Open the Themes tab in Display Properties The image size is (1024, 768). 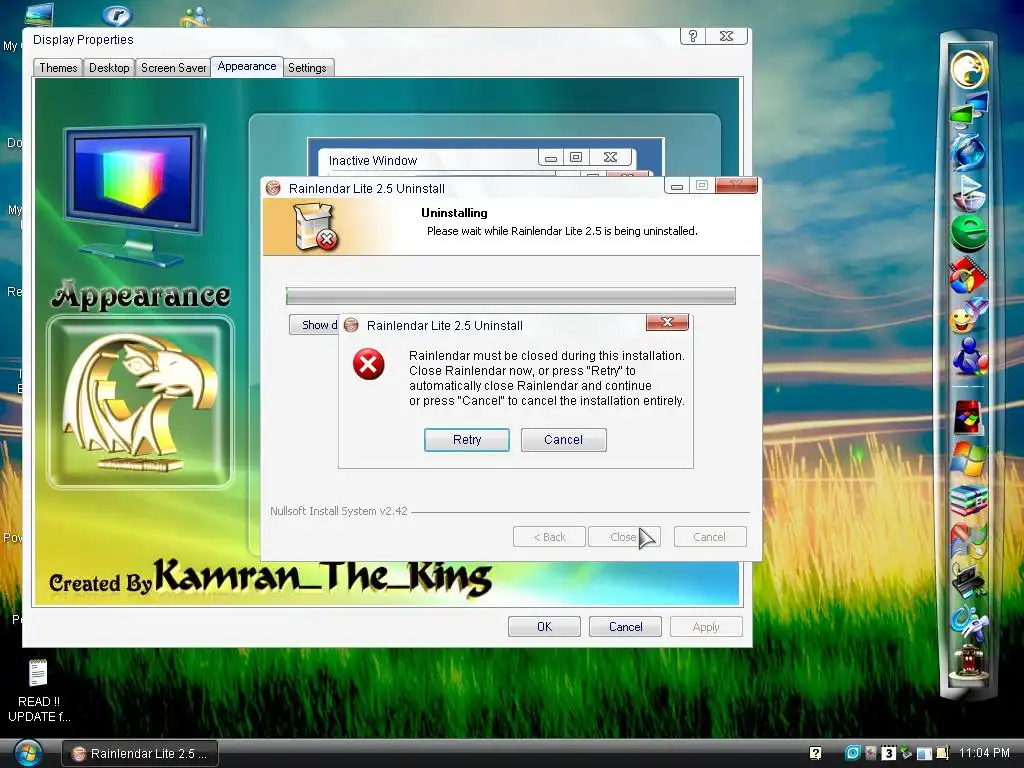[x=58, y=68]
